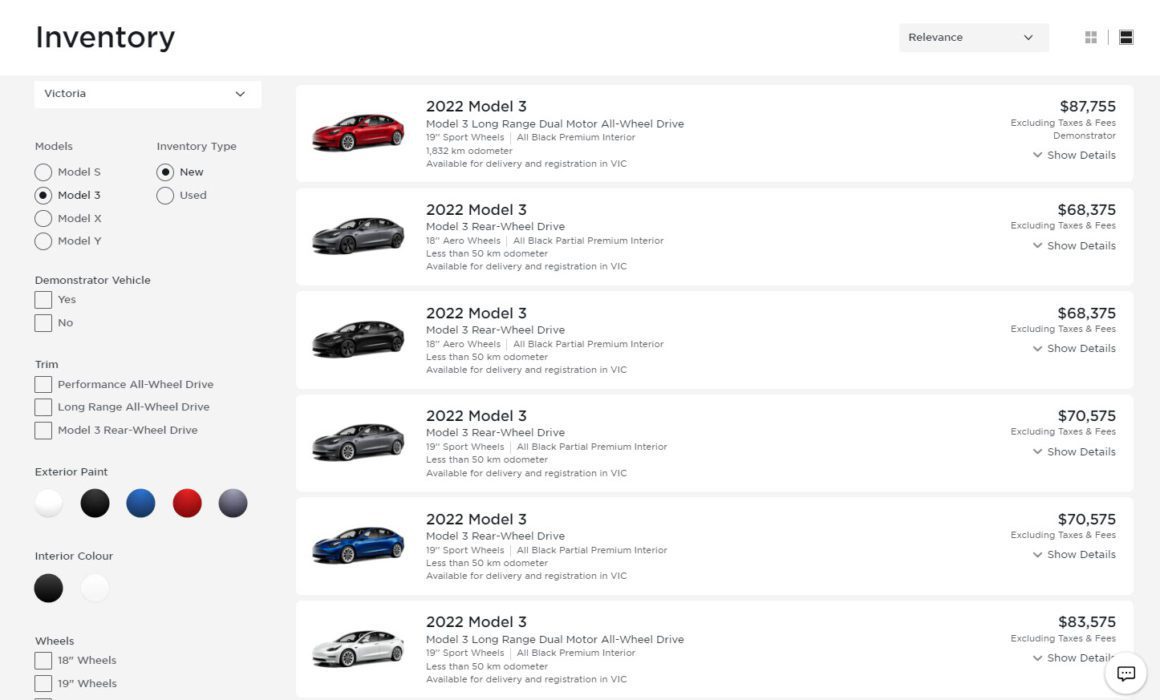Click the blue Model 3 car image
The width and height of the screenshot is (1160, 700).
point(358,545)
